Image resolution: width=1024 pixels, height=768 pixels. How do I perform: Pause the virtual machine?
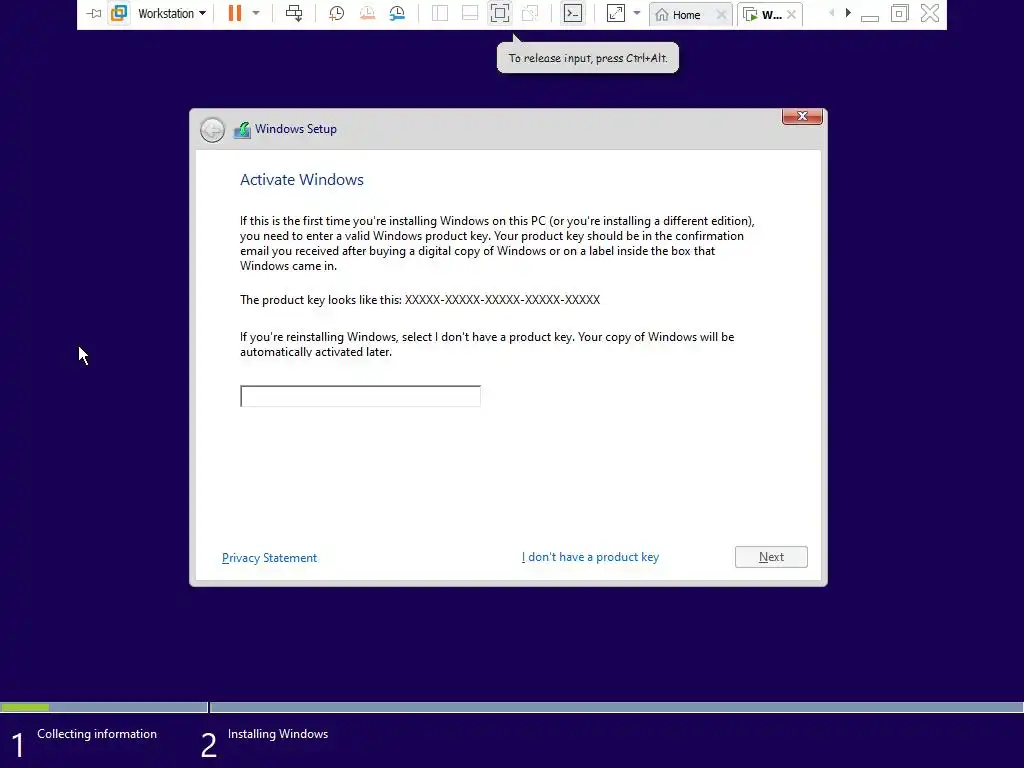pyautogui.click(x=235, y=13)
